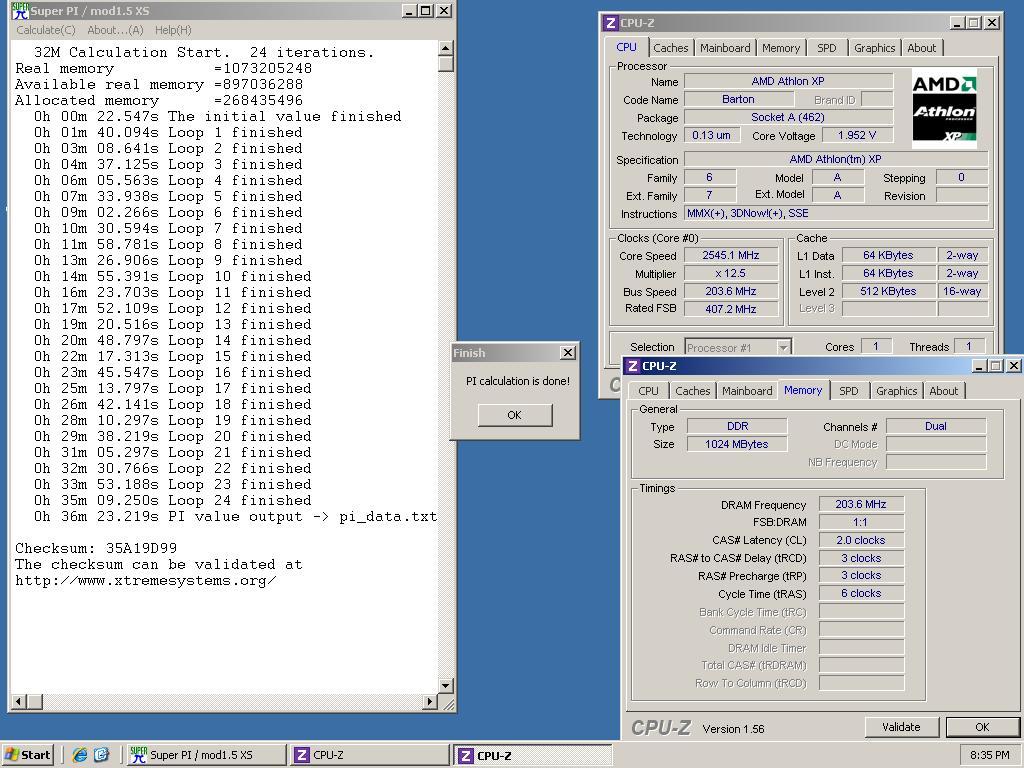This screenshot has height=768, width=1024.
Task: Select Caches tab in front CPU-Z window
Action: (692, 391)
